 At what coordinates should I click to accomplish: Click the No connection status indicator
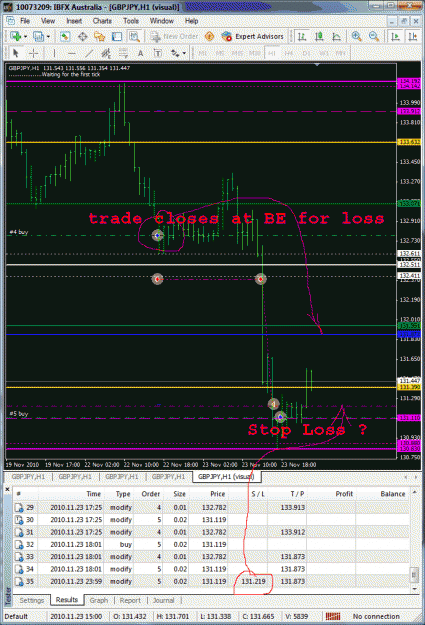coord(376,616)
